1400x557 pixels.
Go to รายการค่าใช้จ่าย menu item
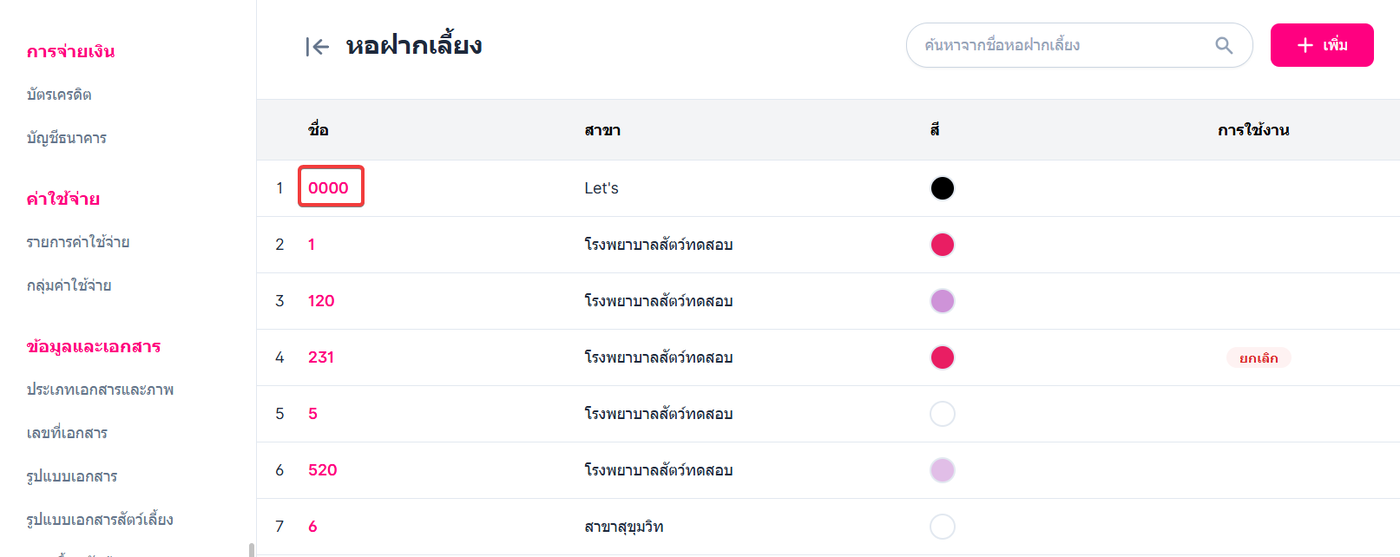click(x=78, y=242)
